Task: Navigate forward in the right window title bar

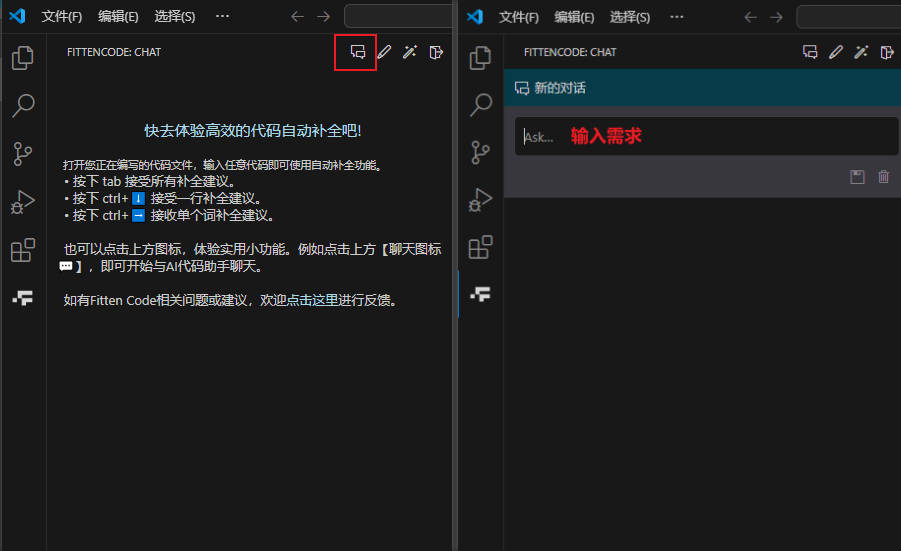Action: [x=776, y=17]
